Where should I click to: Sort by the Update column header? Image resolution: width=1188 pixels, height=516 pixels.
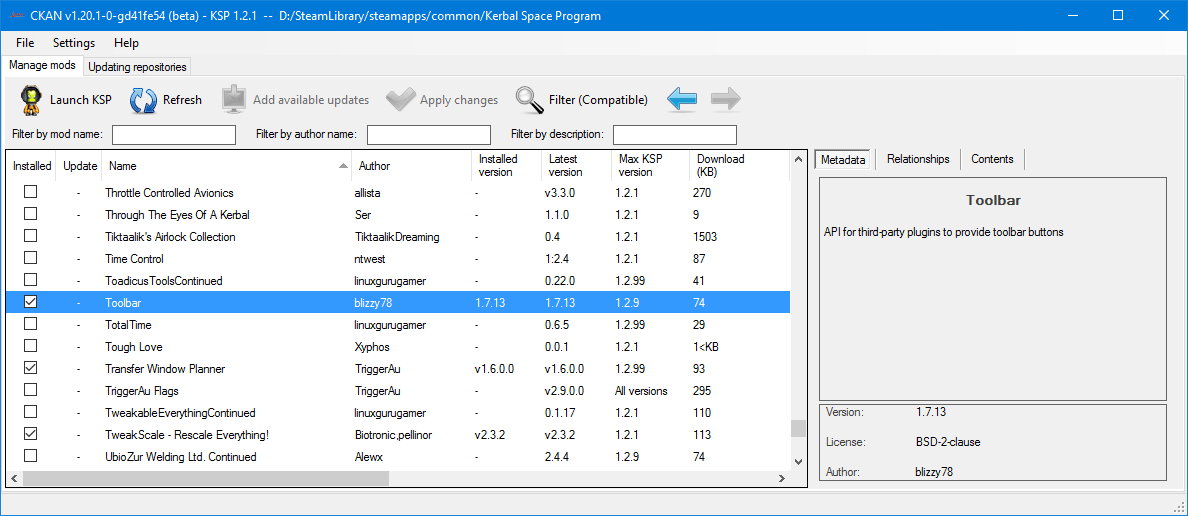coord(80,166)
